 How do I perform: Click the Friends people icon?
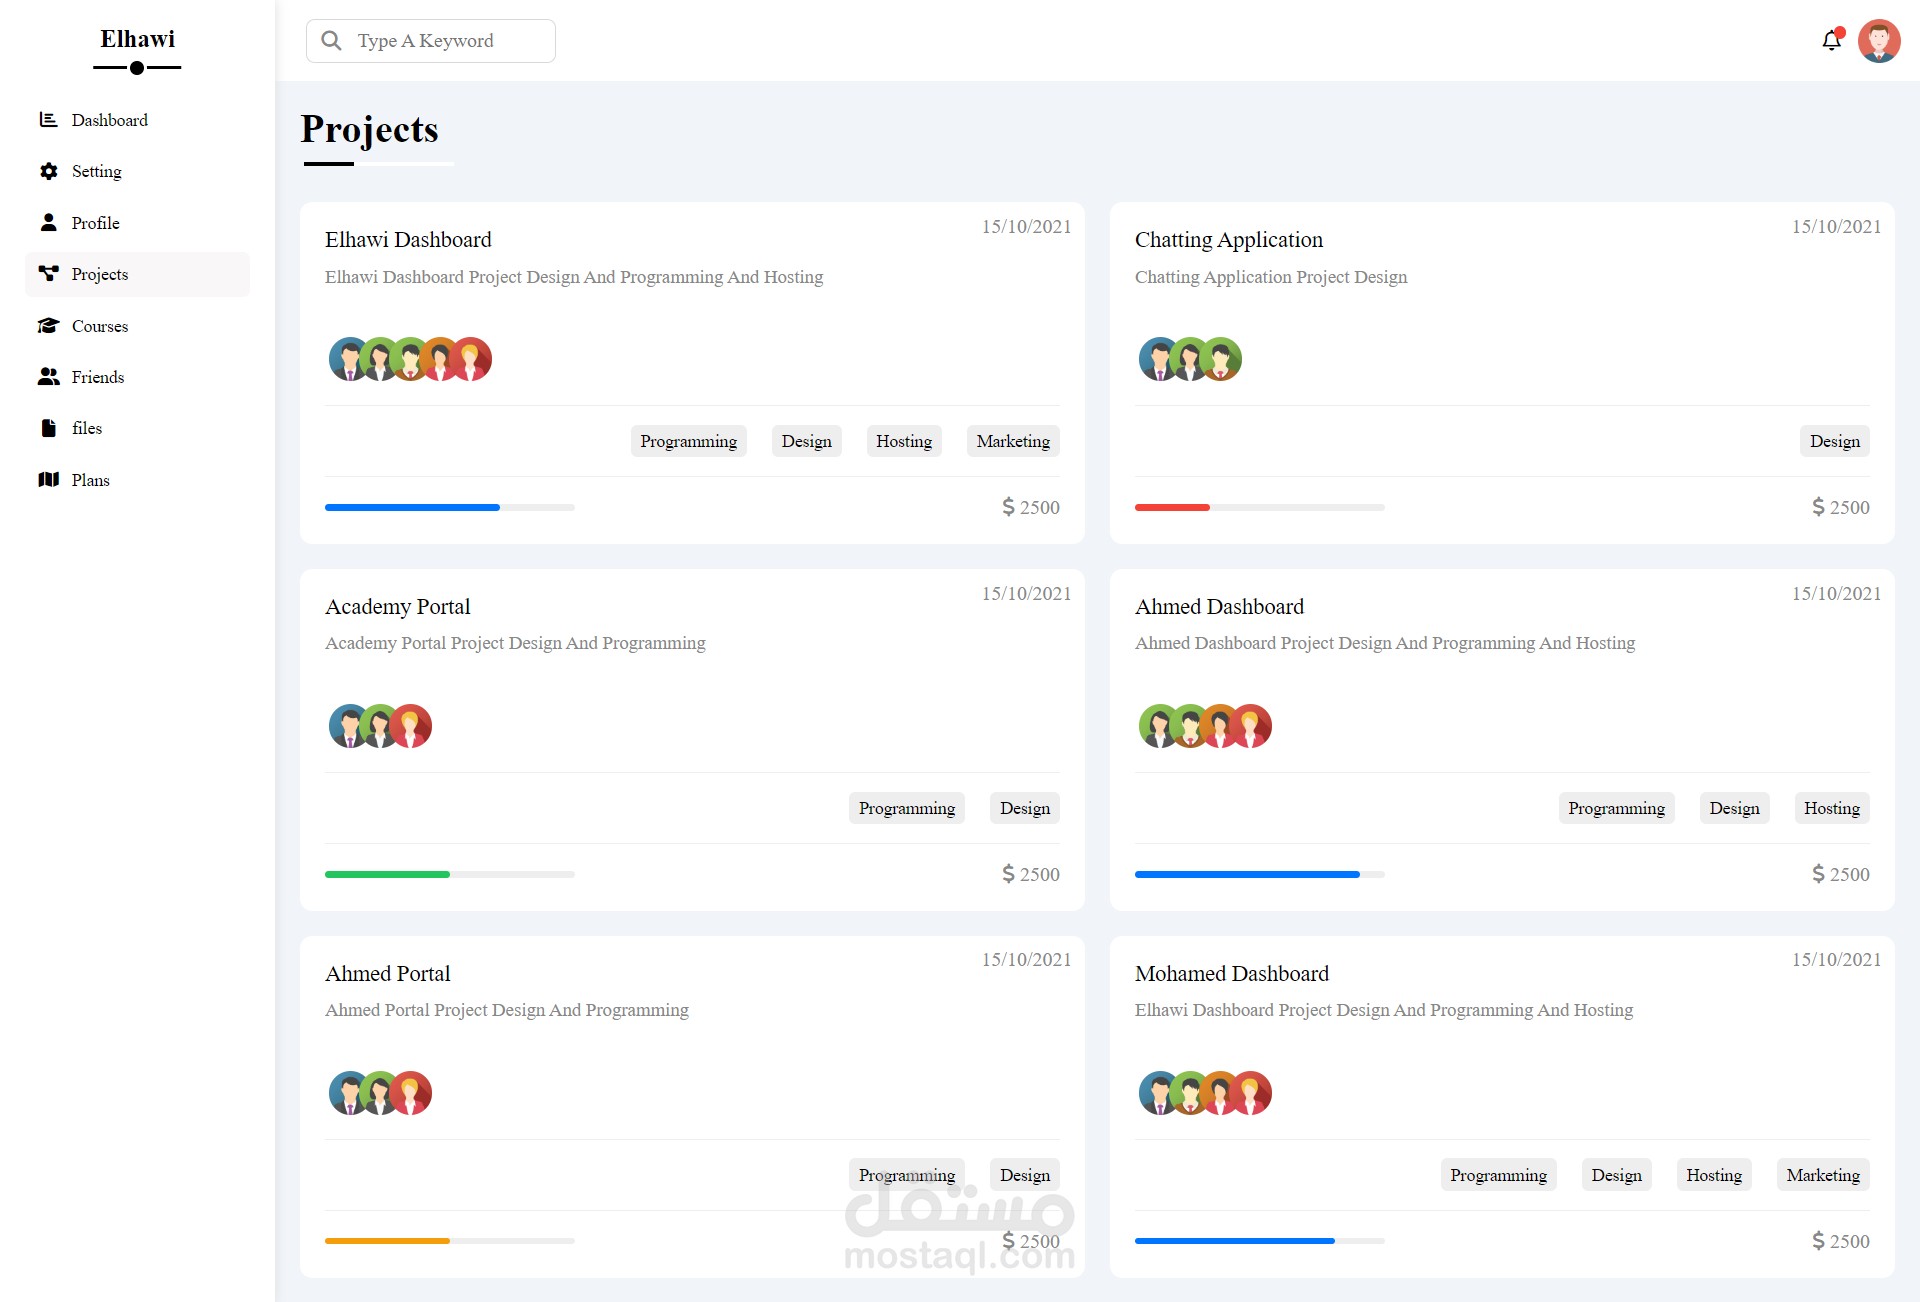pos(48,377)
